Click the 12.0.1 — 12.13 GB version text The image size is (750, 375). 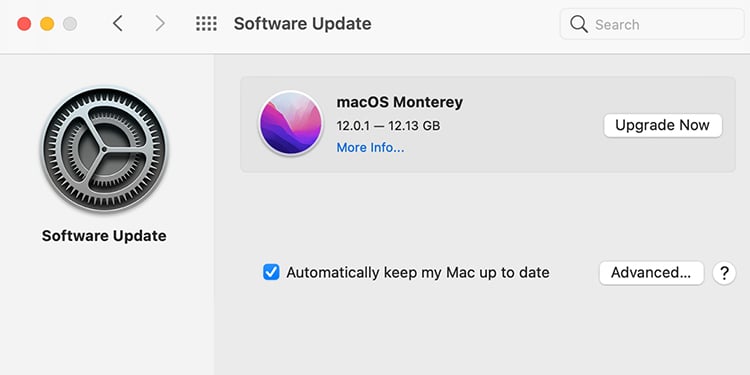click(388, 126)
